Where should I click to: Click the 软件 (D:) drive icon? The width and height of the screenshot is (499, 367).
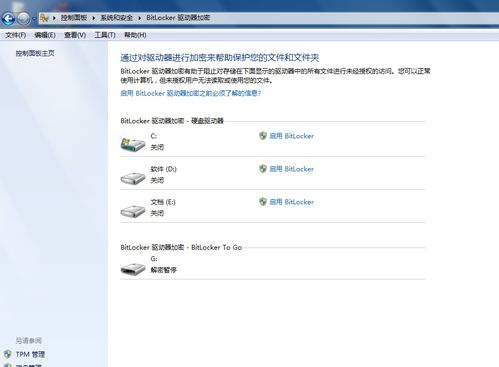click(x=133, y=178)
